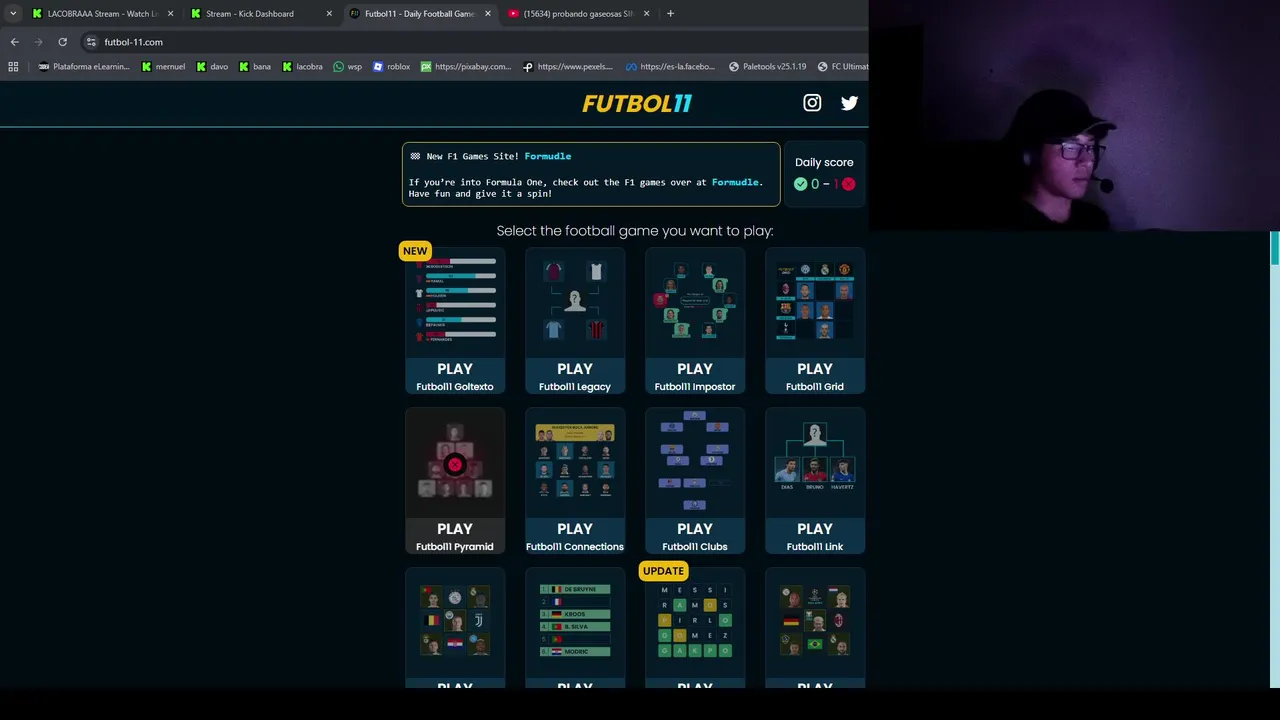Open Plataforma eLearning bookmark

[x=83, y=66]
